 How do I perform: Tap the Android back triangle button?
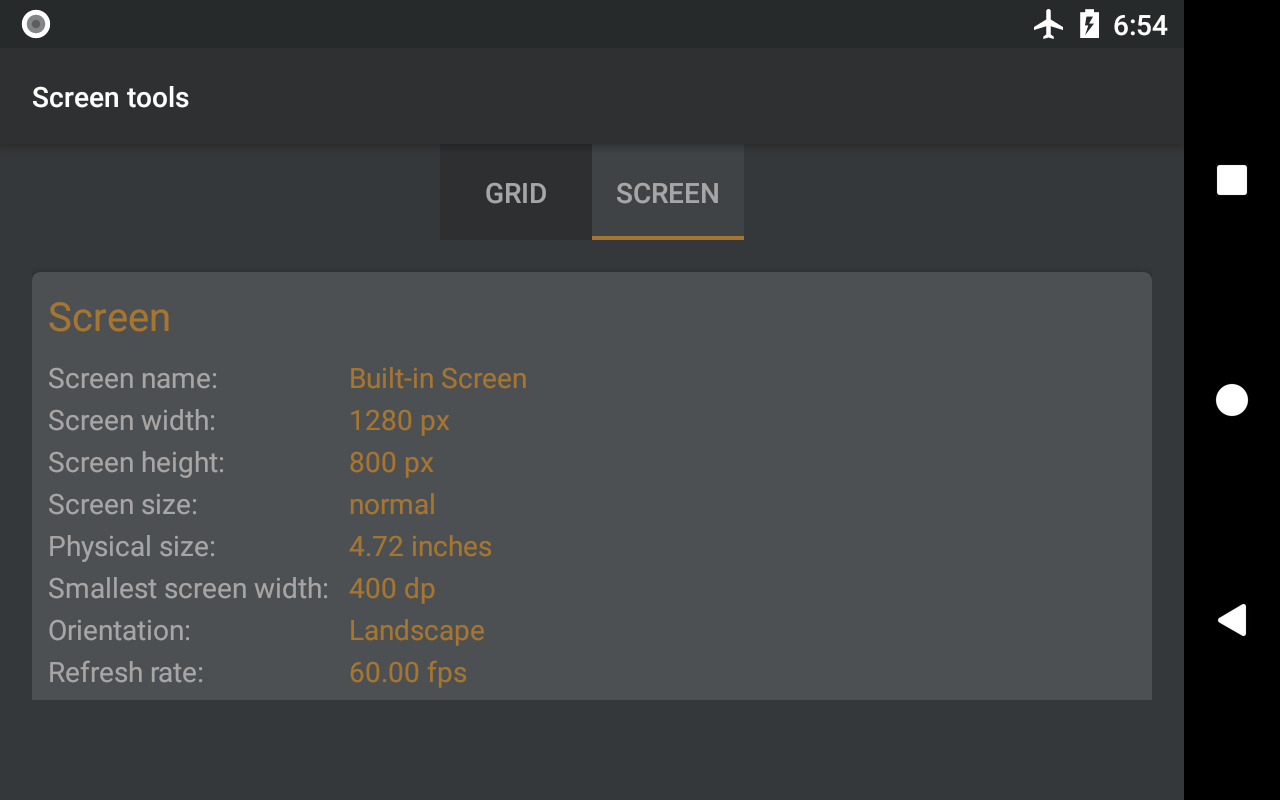tap(1232, 620)
